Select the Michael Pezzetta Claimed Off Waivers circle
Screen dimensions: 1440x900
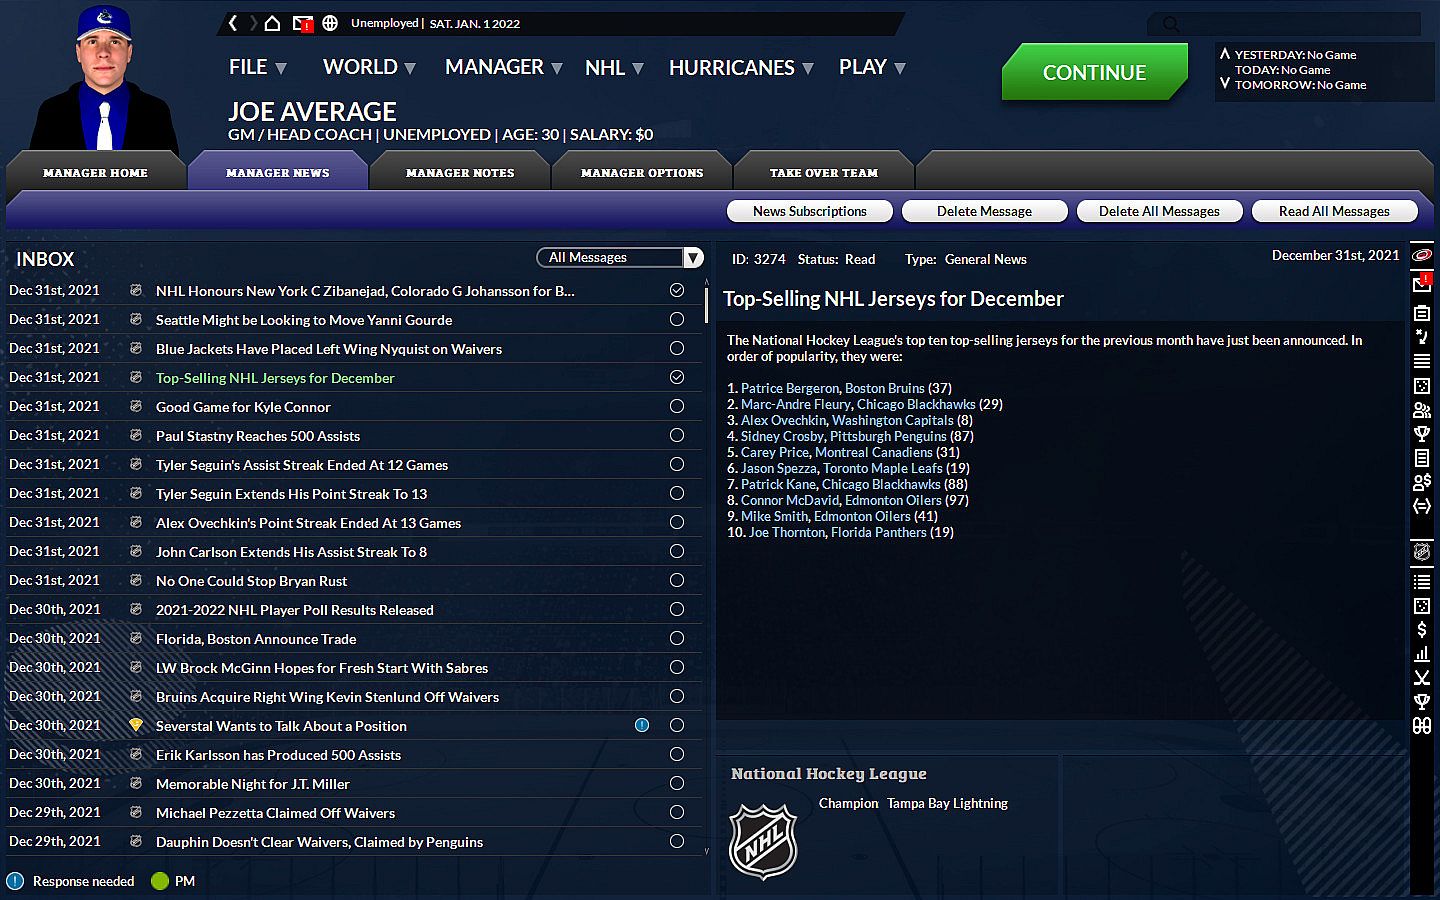pyautogui.click(x=677, y=812)
